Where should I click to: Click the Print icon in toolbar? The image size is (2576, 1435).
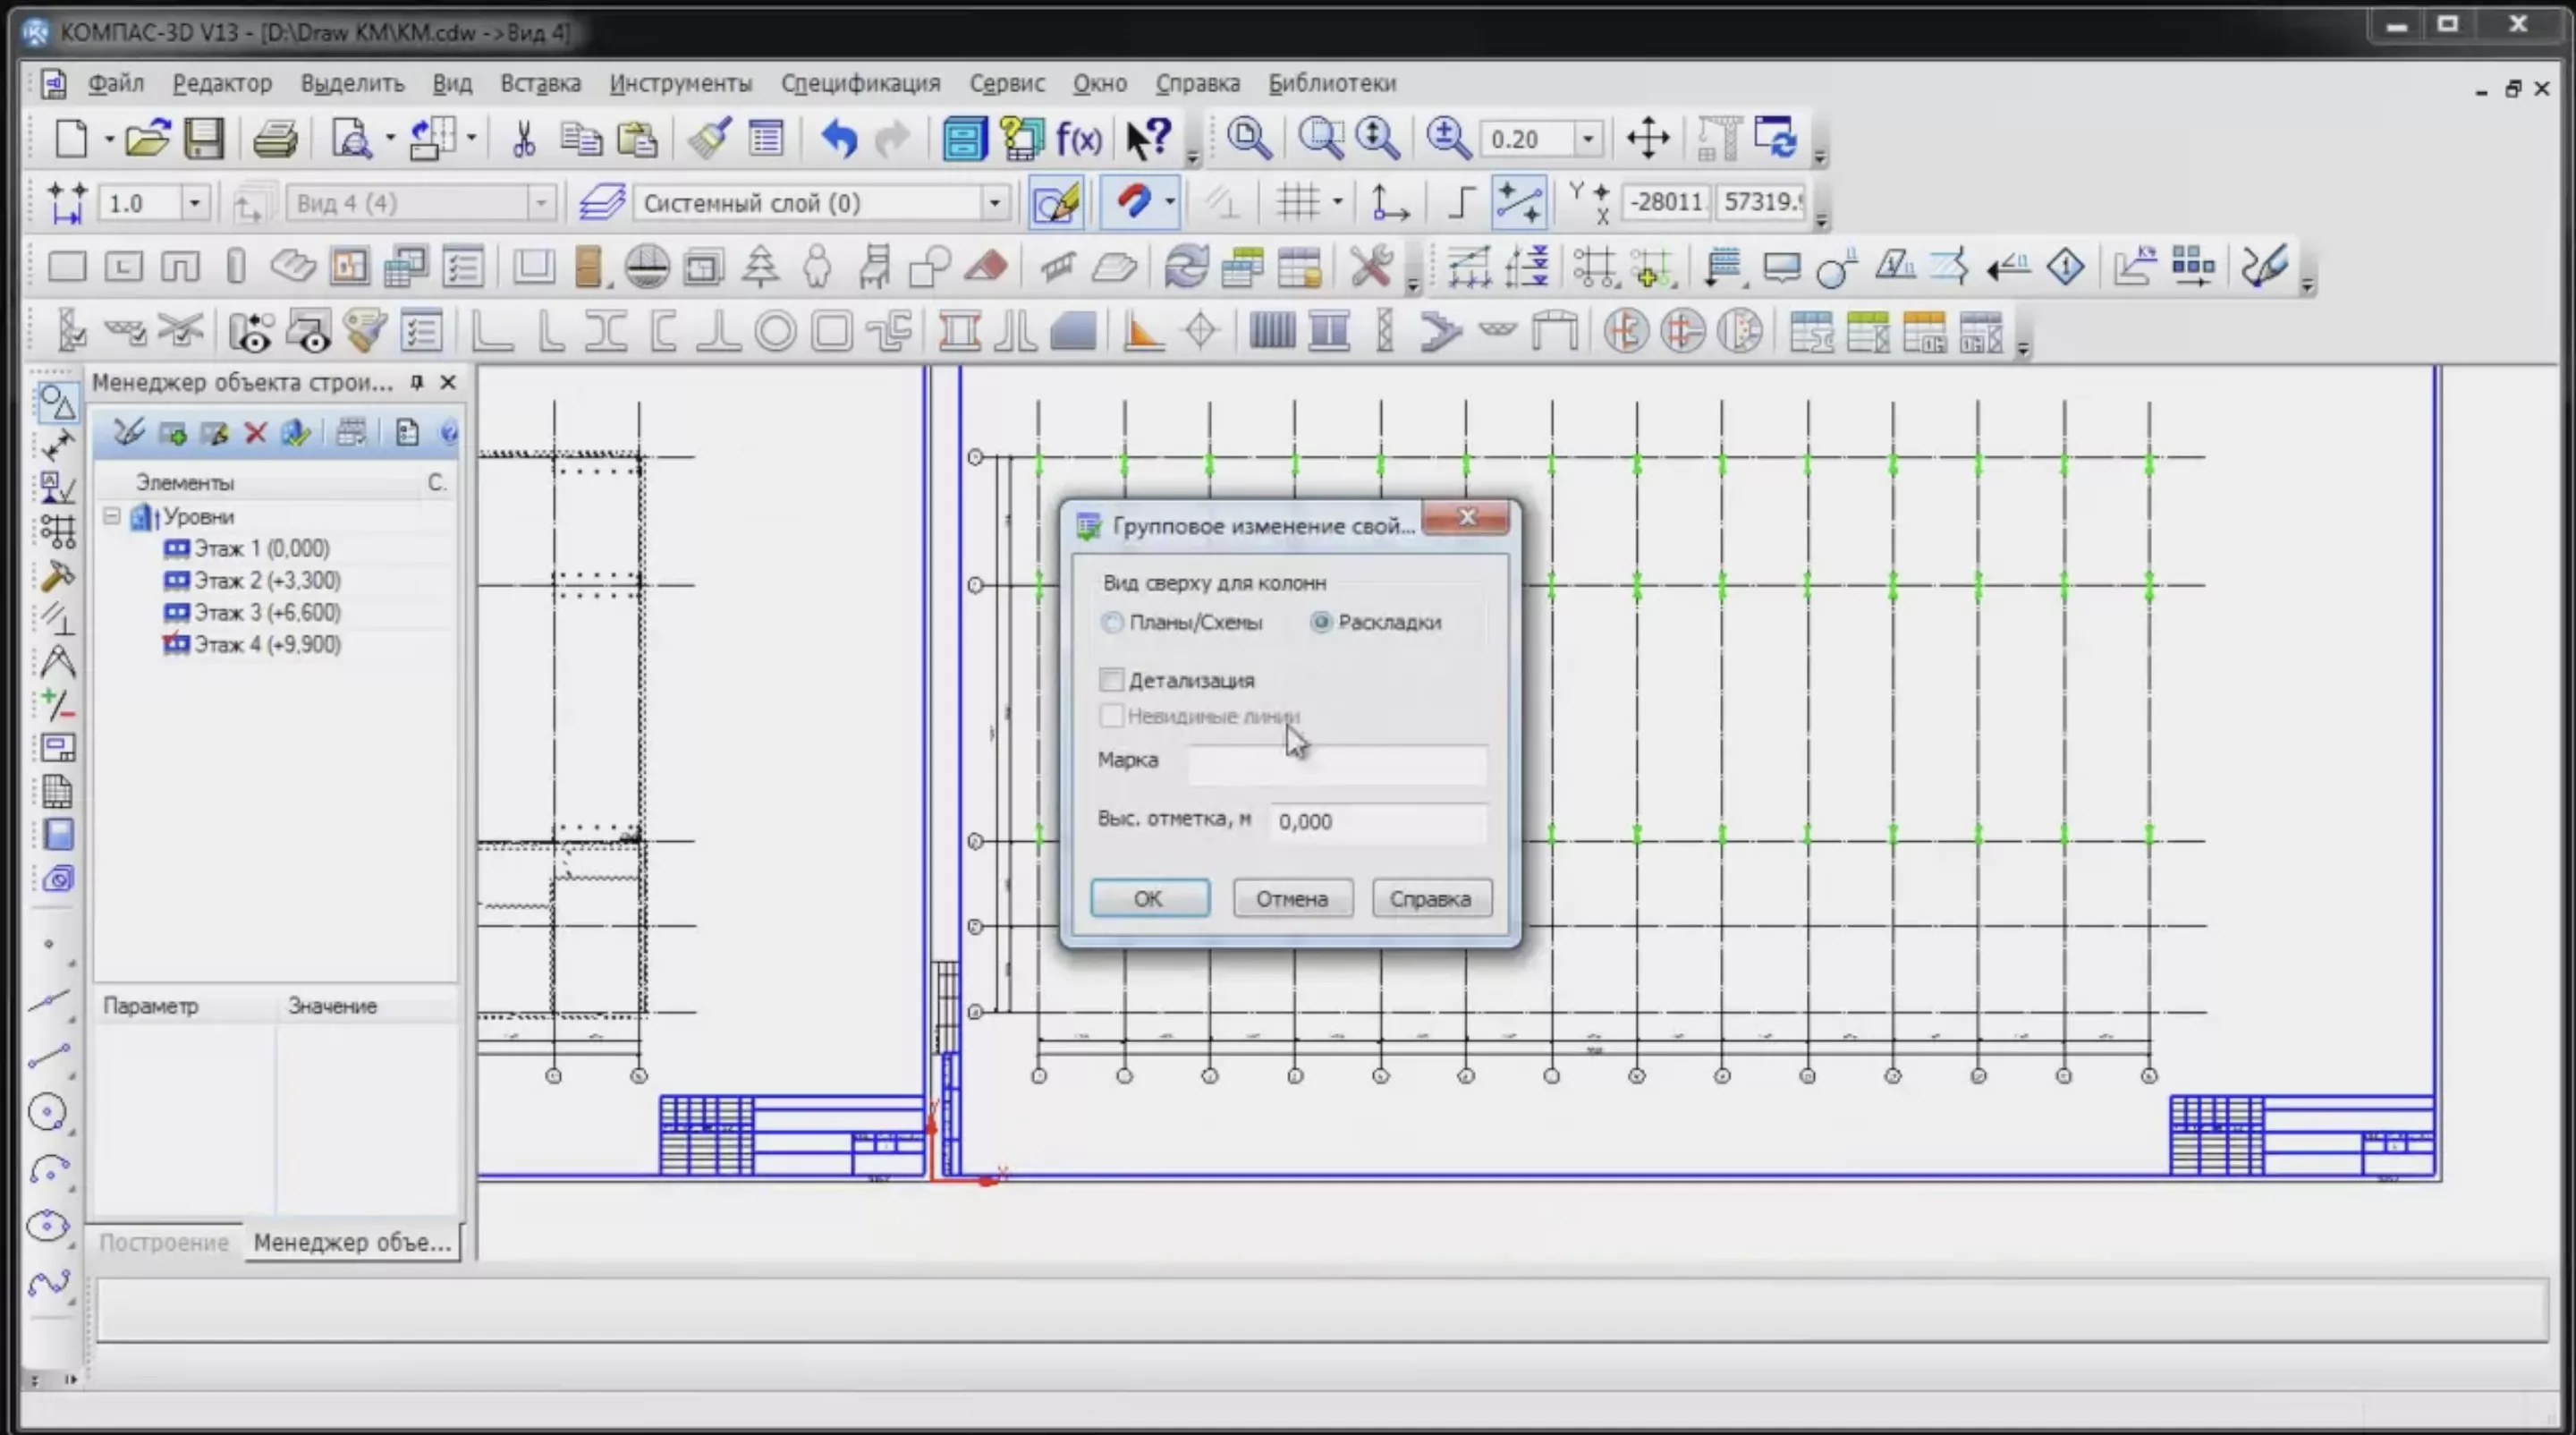tap(275, 139)
